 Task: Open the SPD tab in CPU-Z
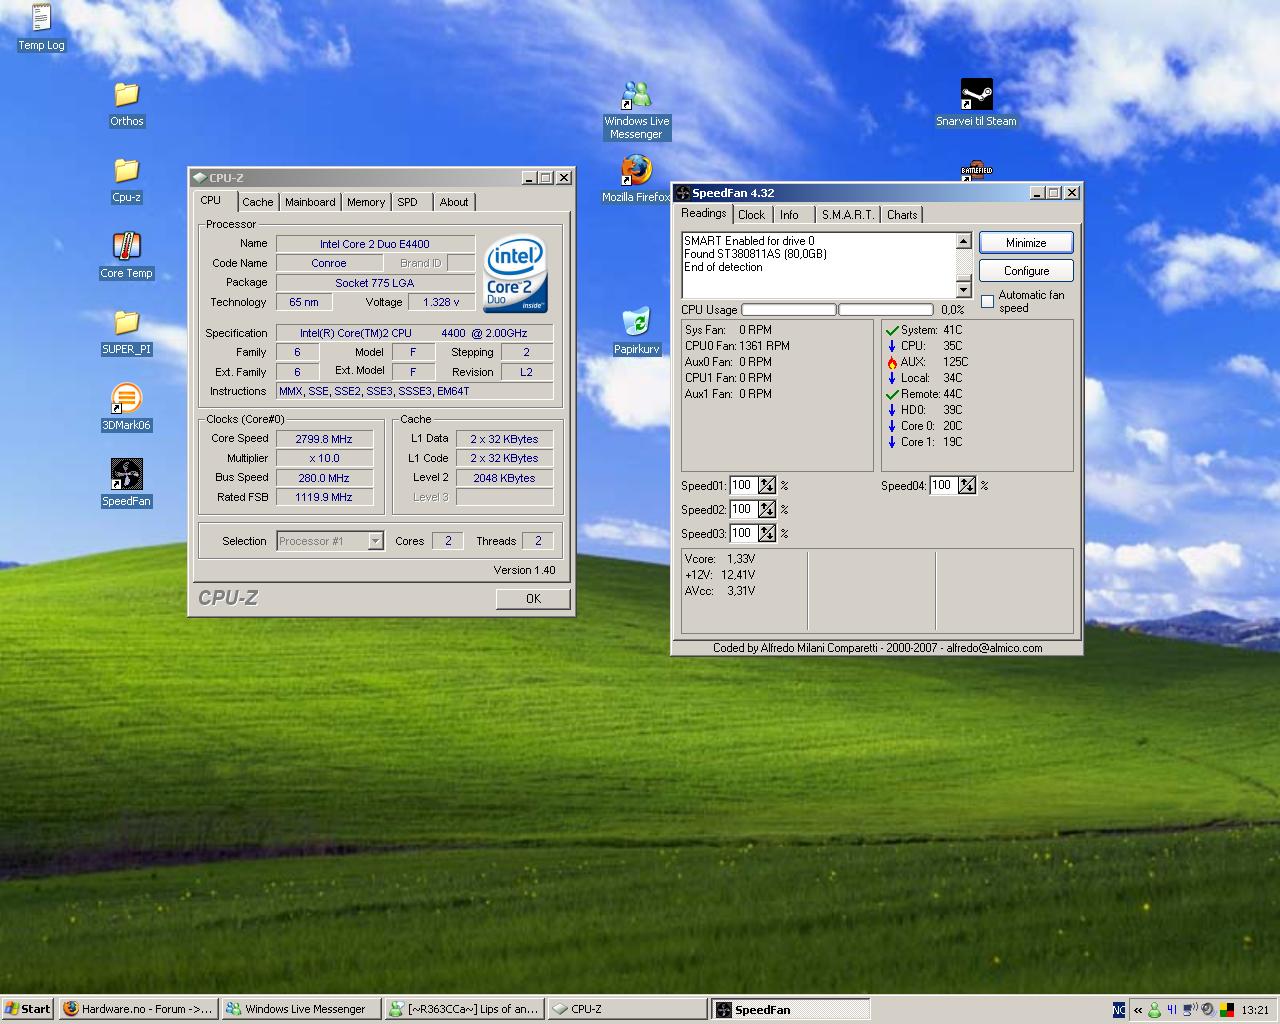click(408, 202)
